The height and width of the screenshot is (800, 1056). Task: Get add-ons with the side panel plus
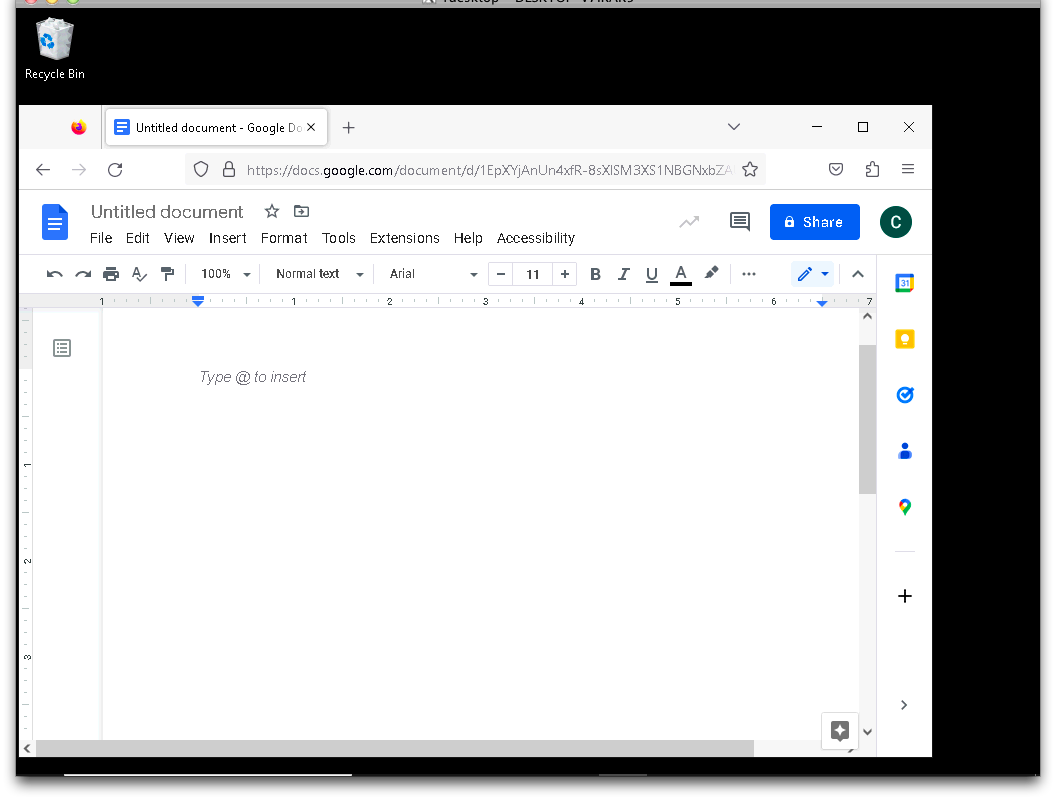[x=904, y=596]
